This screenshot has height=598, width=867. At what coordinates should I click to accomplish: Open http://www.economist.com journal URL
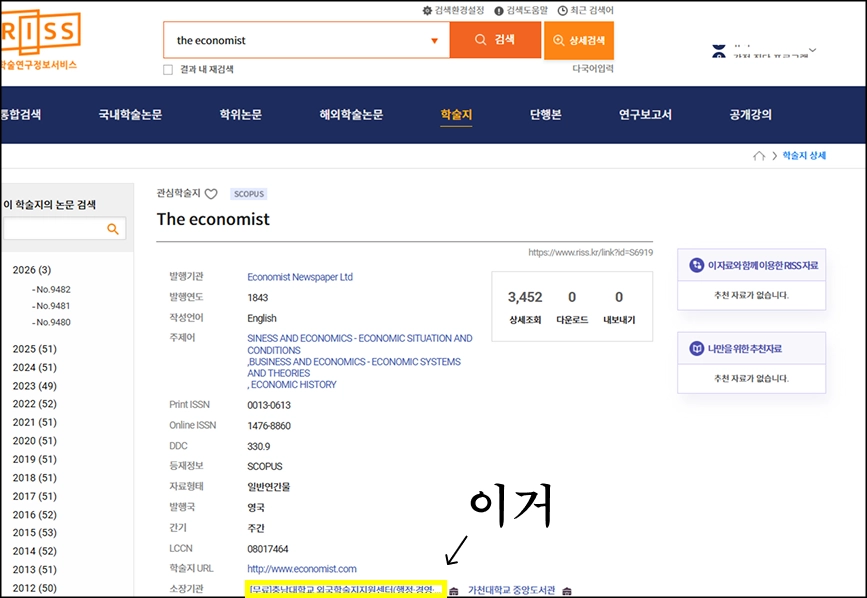click(301, 569)
